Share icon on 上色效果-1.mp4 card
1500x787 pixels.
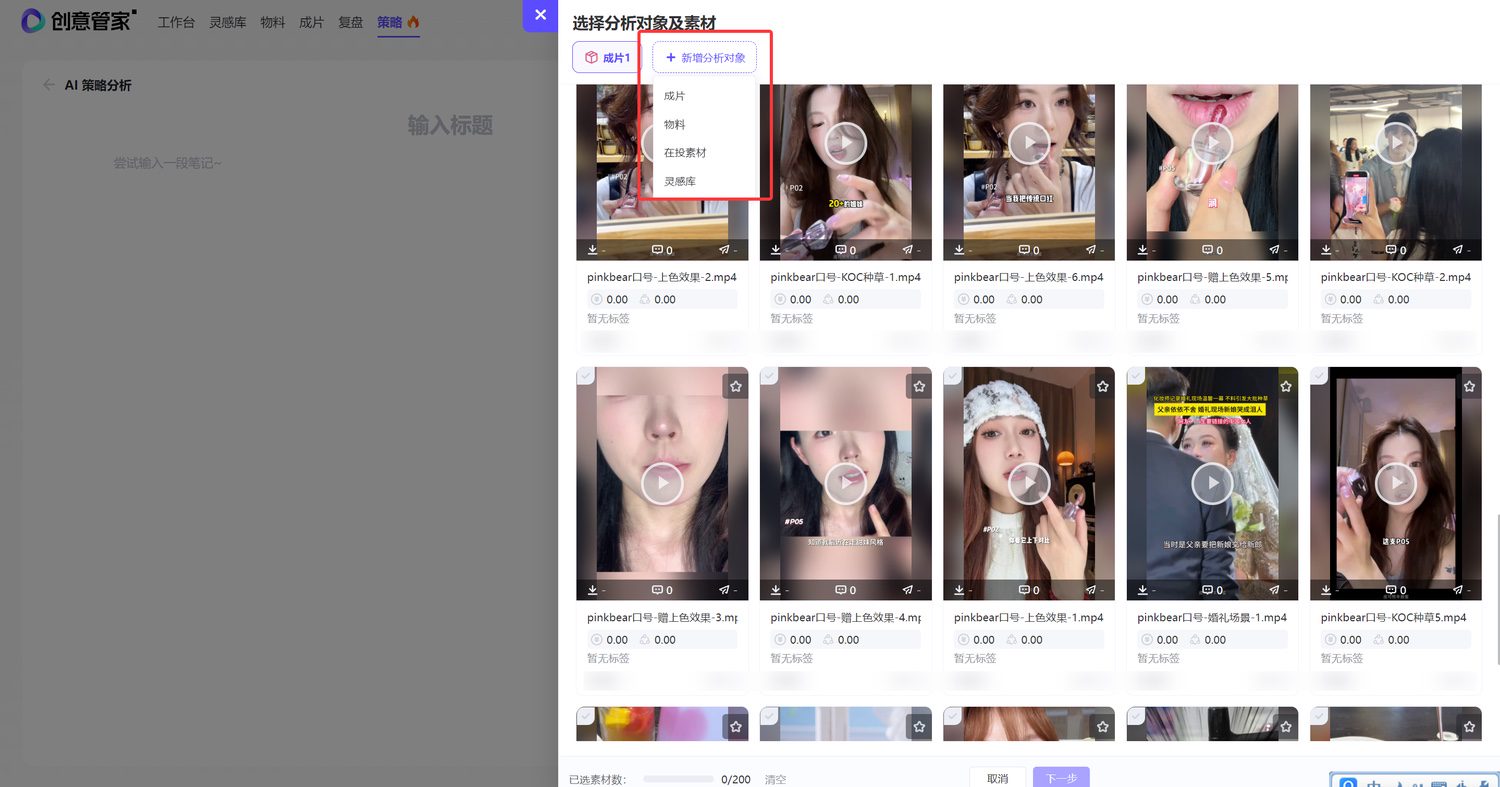[1092, 590]
